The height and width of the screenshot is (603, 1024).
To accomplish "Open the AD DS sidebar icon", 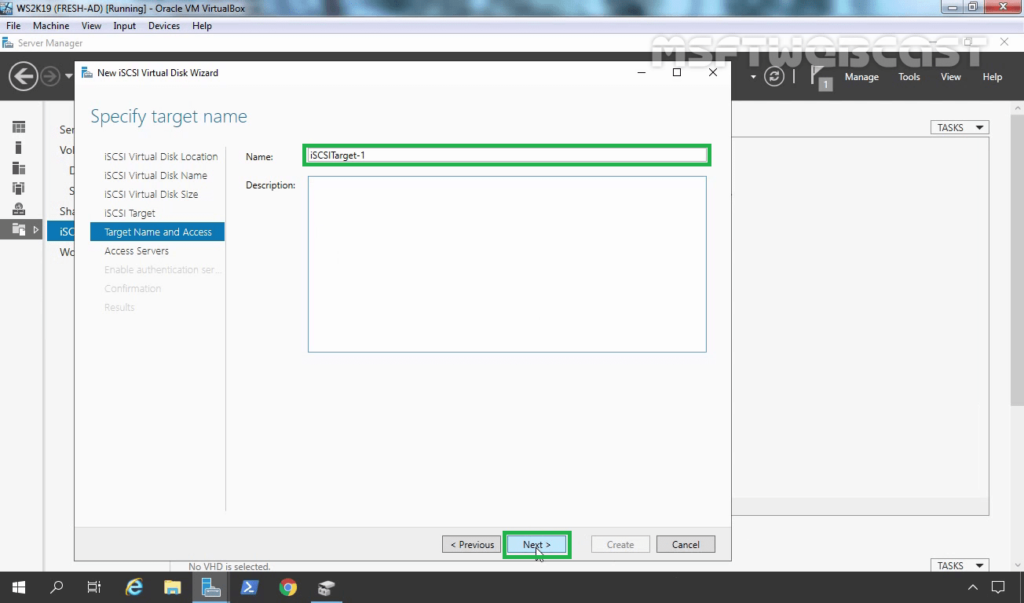I will pyautogui.click(x=19, y=188).
